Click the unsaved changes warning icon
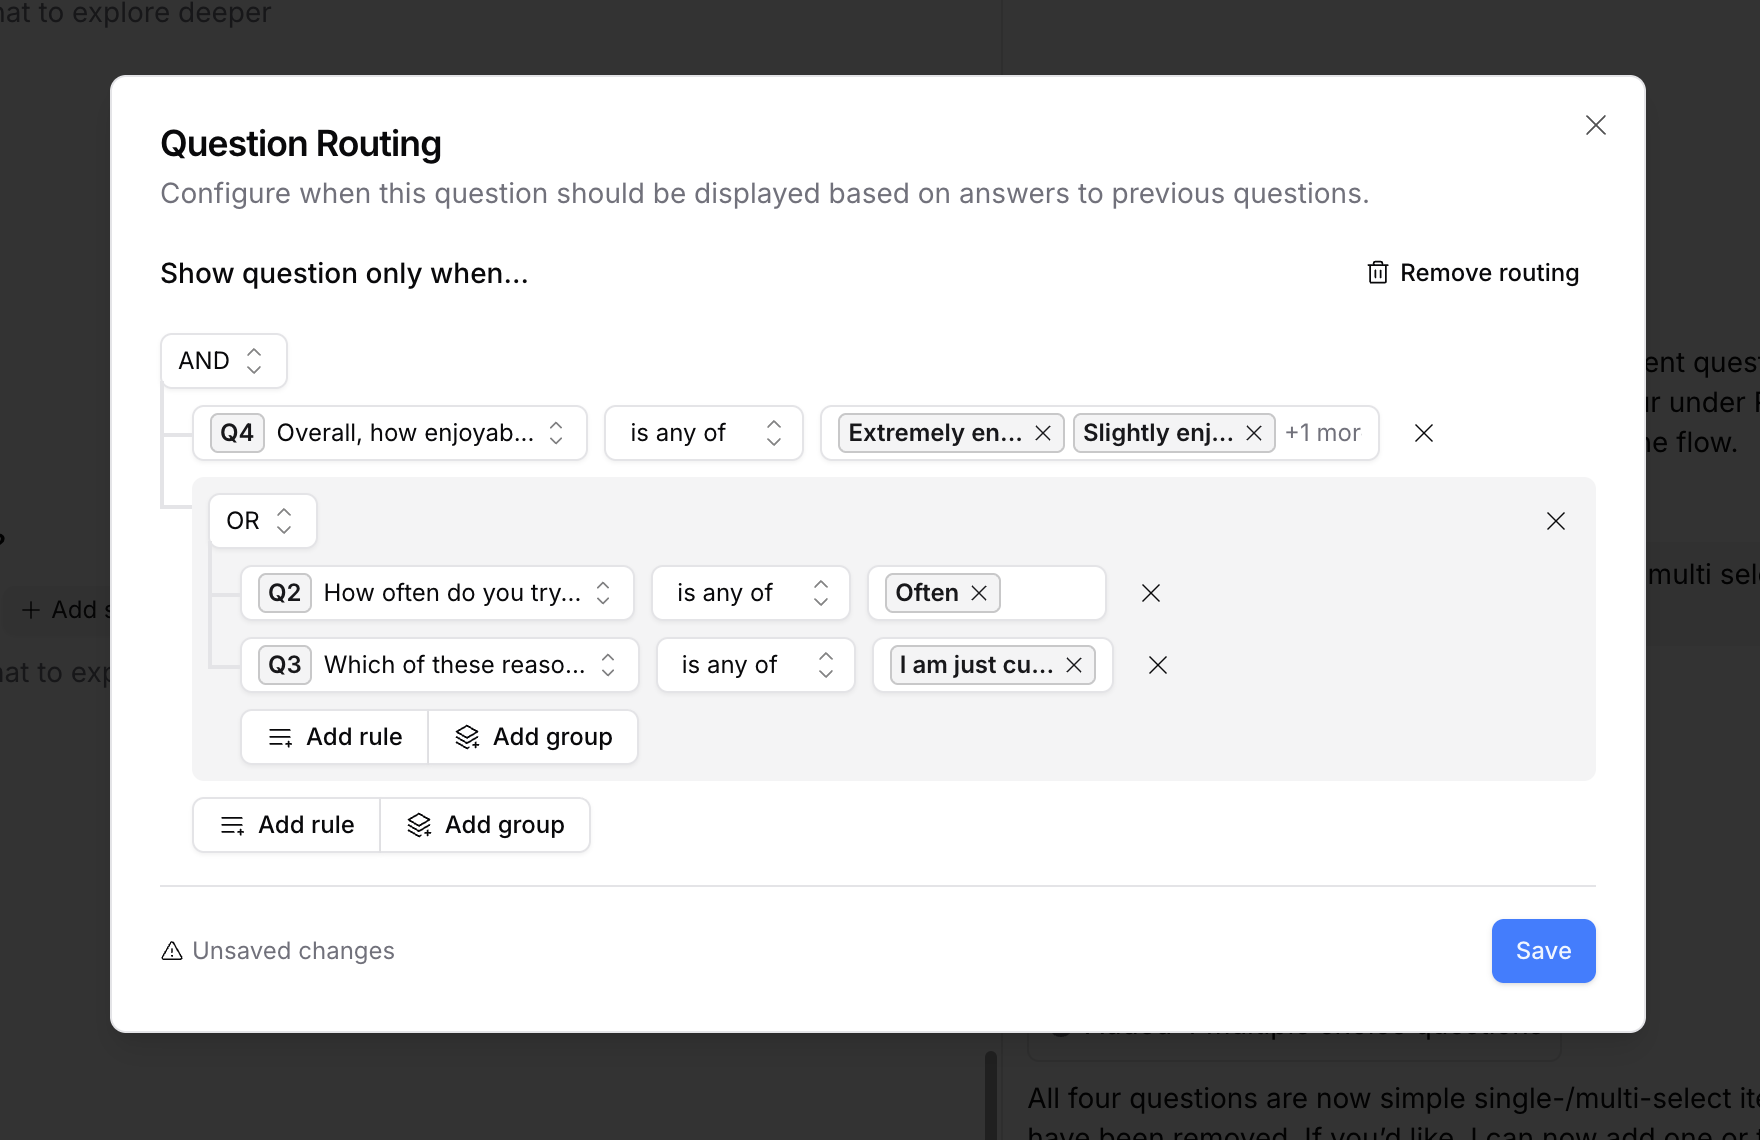This screenshot has height=1140, width=1760. tap(171, 950)
